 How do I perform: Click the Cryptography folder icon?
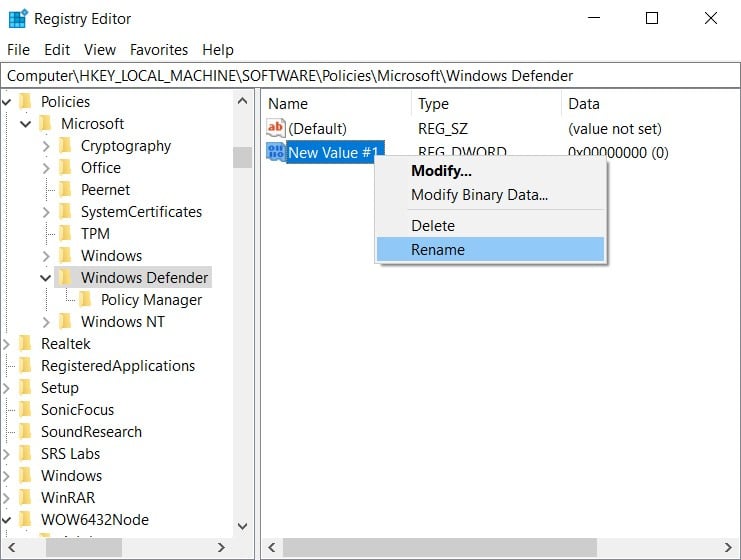pyautogui.click(x=65, y=146)
